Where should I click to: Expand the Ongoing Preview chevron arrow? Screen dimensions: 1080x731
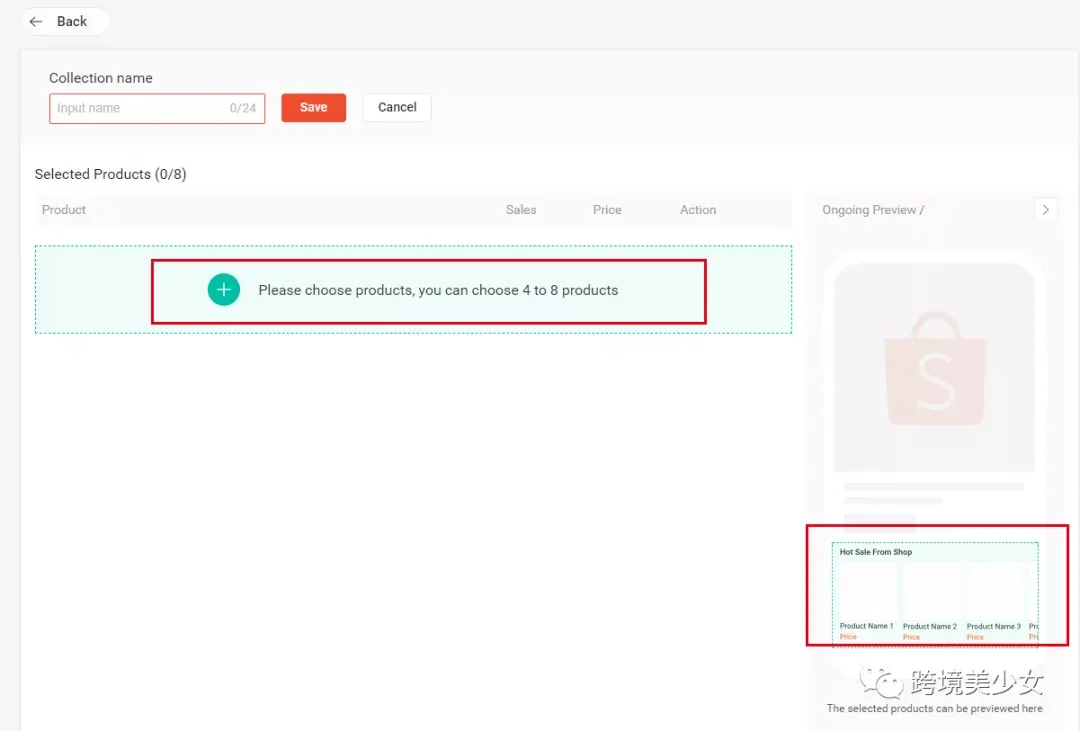(1046, 209)
